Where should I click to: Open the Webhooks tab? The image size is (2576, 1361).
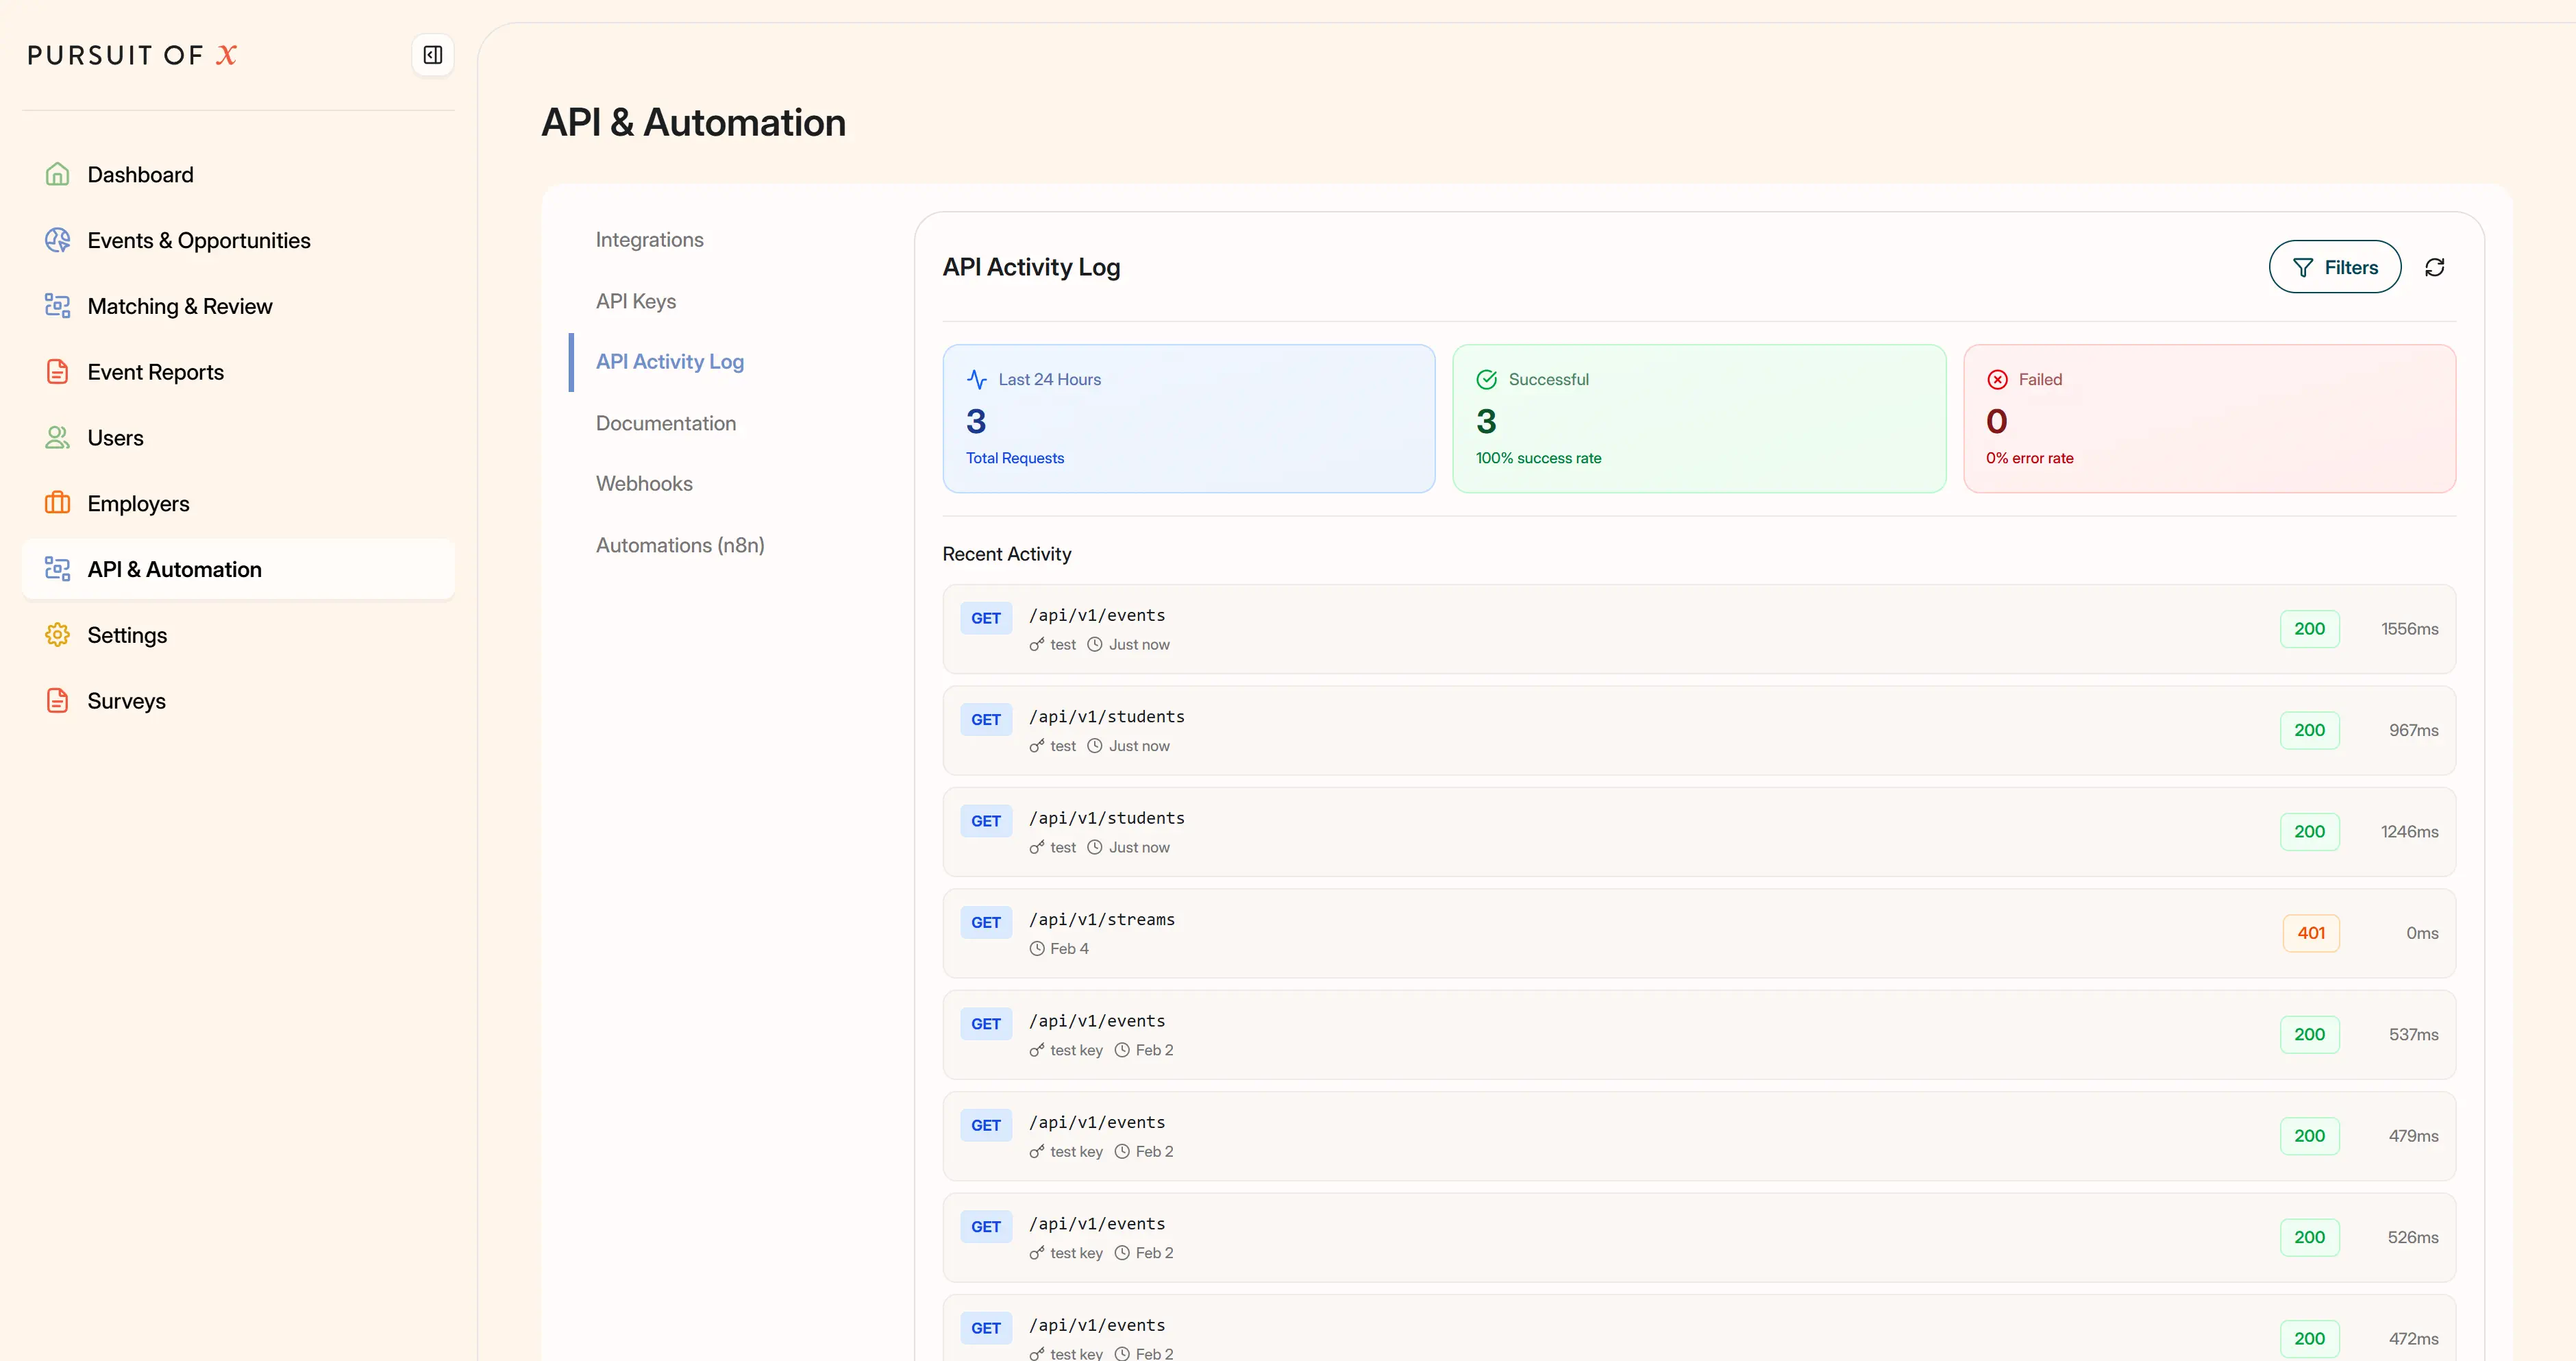[x=644, y=484]
